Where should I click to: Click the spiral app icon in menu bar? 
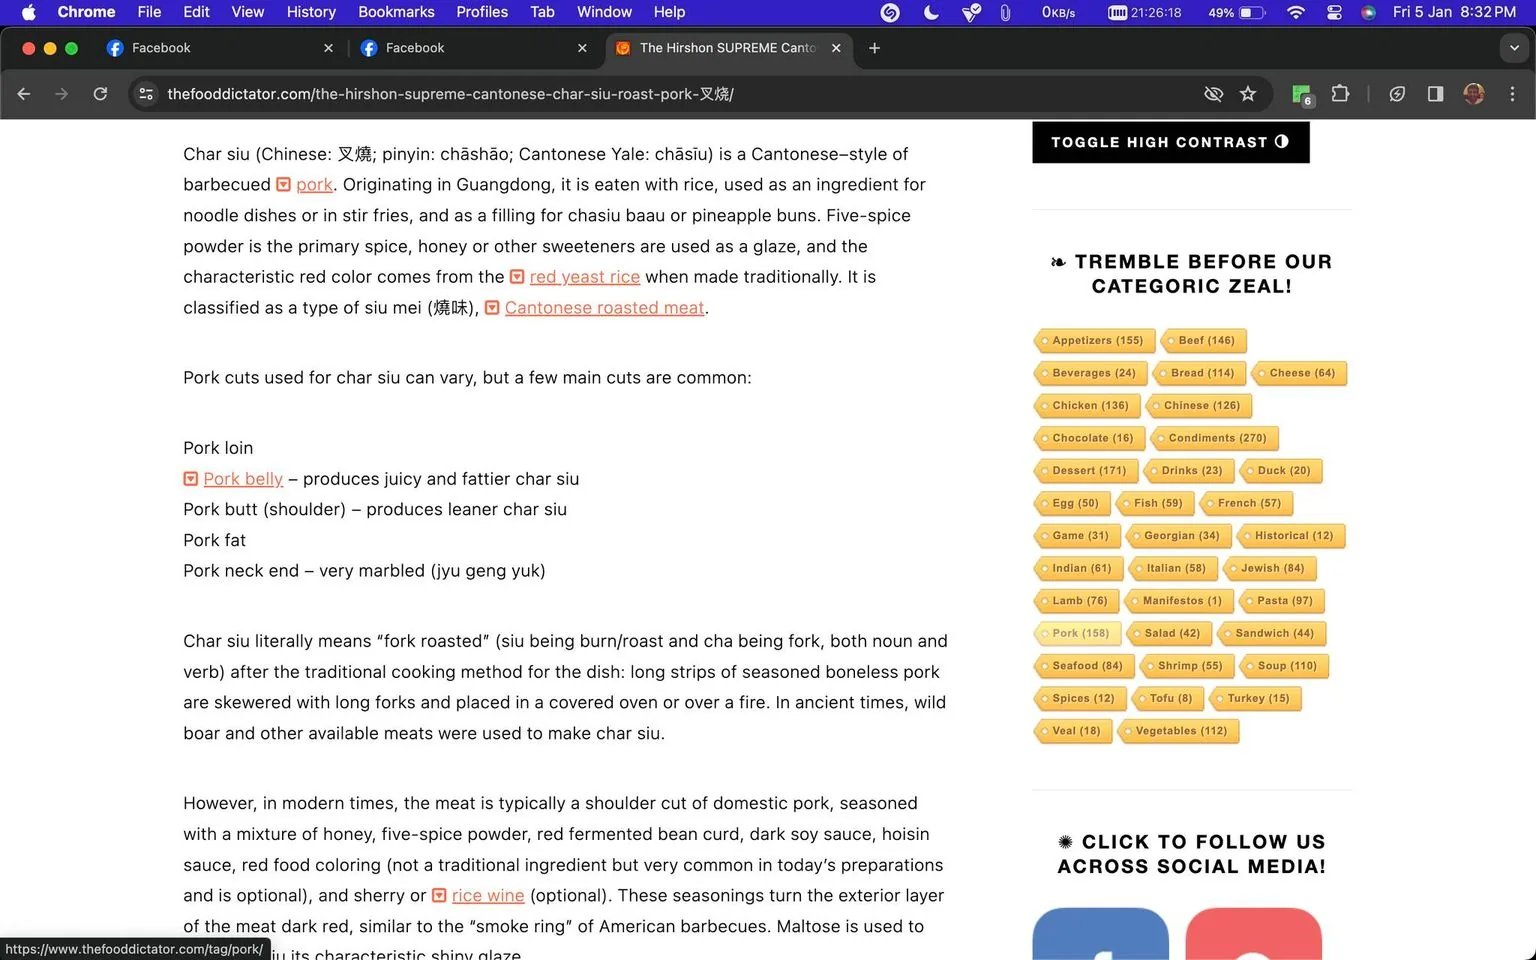click(890, 12)
